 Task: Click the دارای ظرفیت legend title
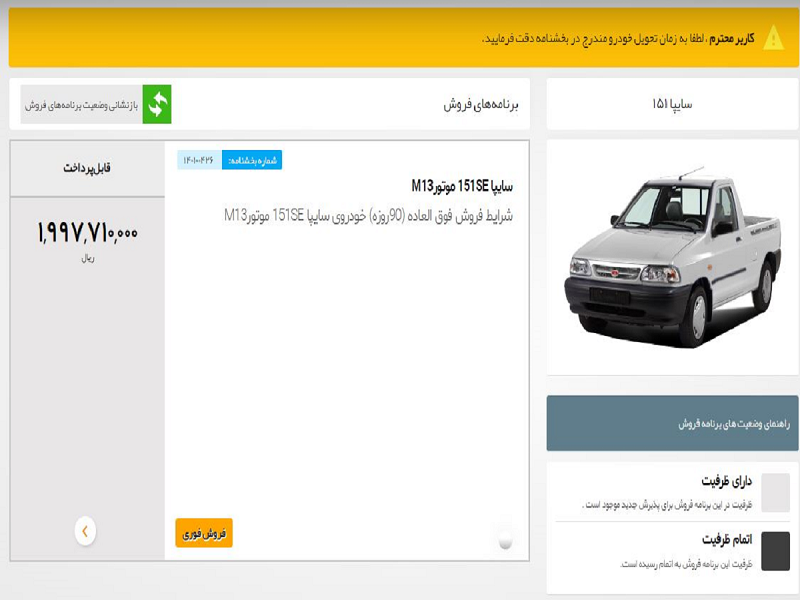click(x=727, y=481)
